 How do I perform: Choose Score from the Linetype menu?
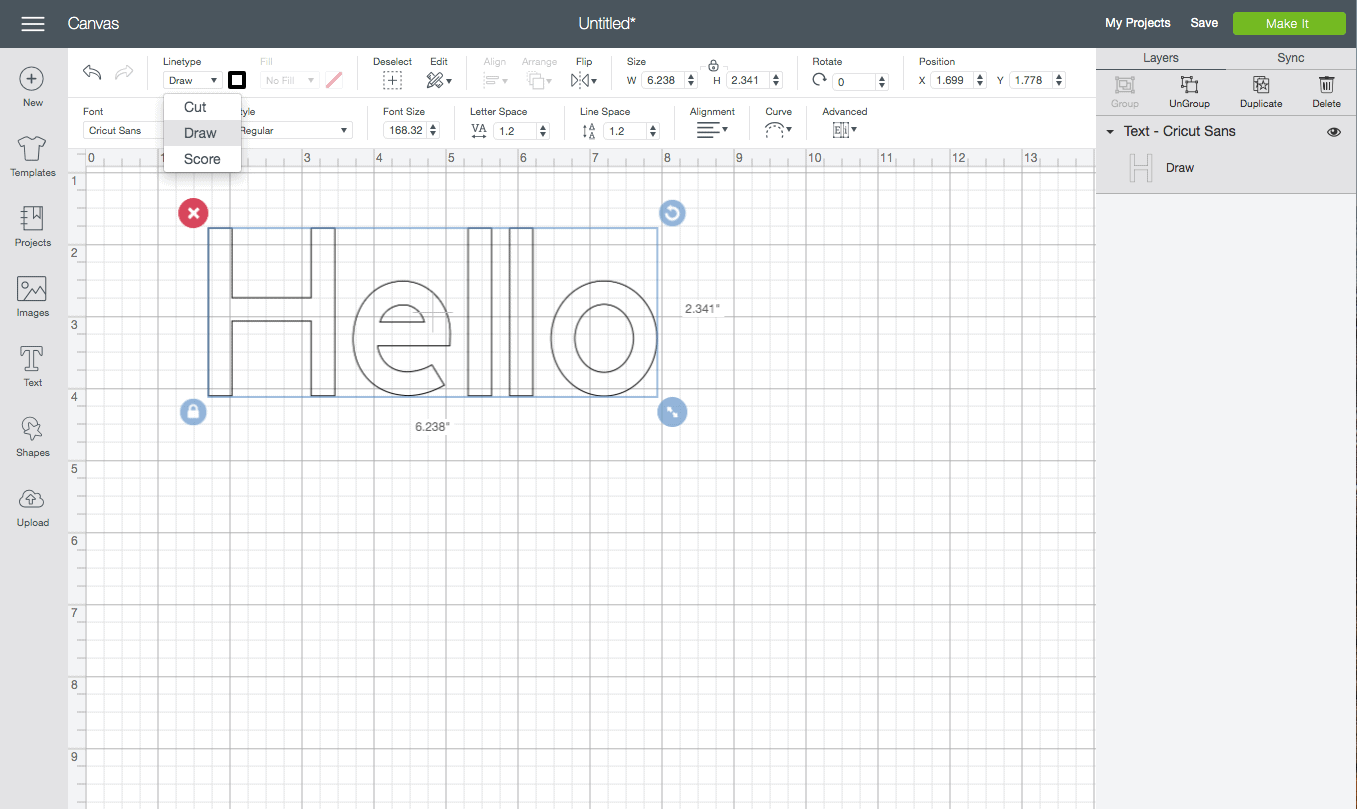202,159
